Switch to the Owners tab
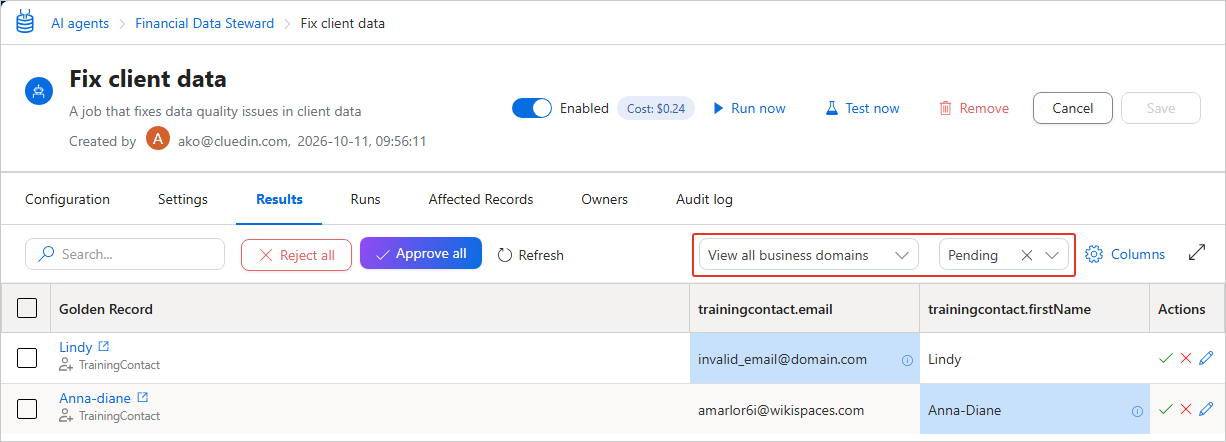 [x=605, y=199]
